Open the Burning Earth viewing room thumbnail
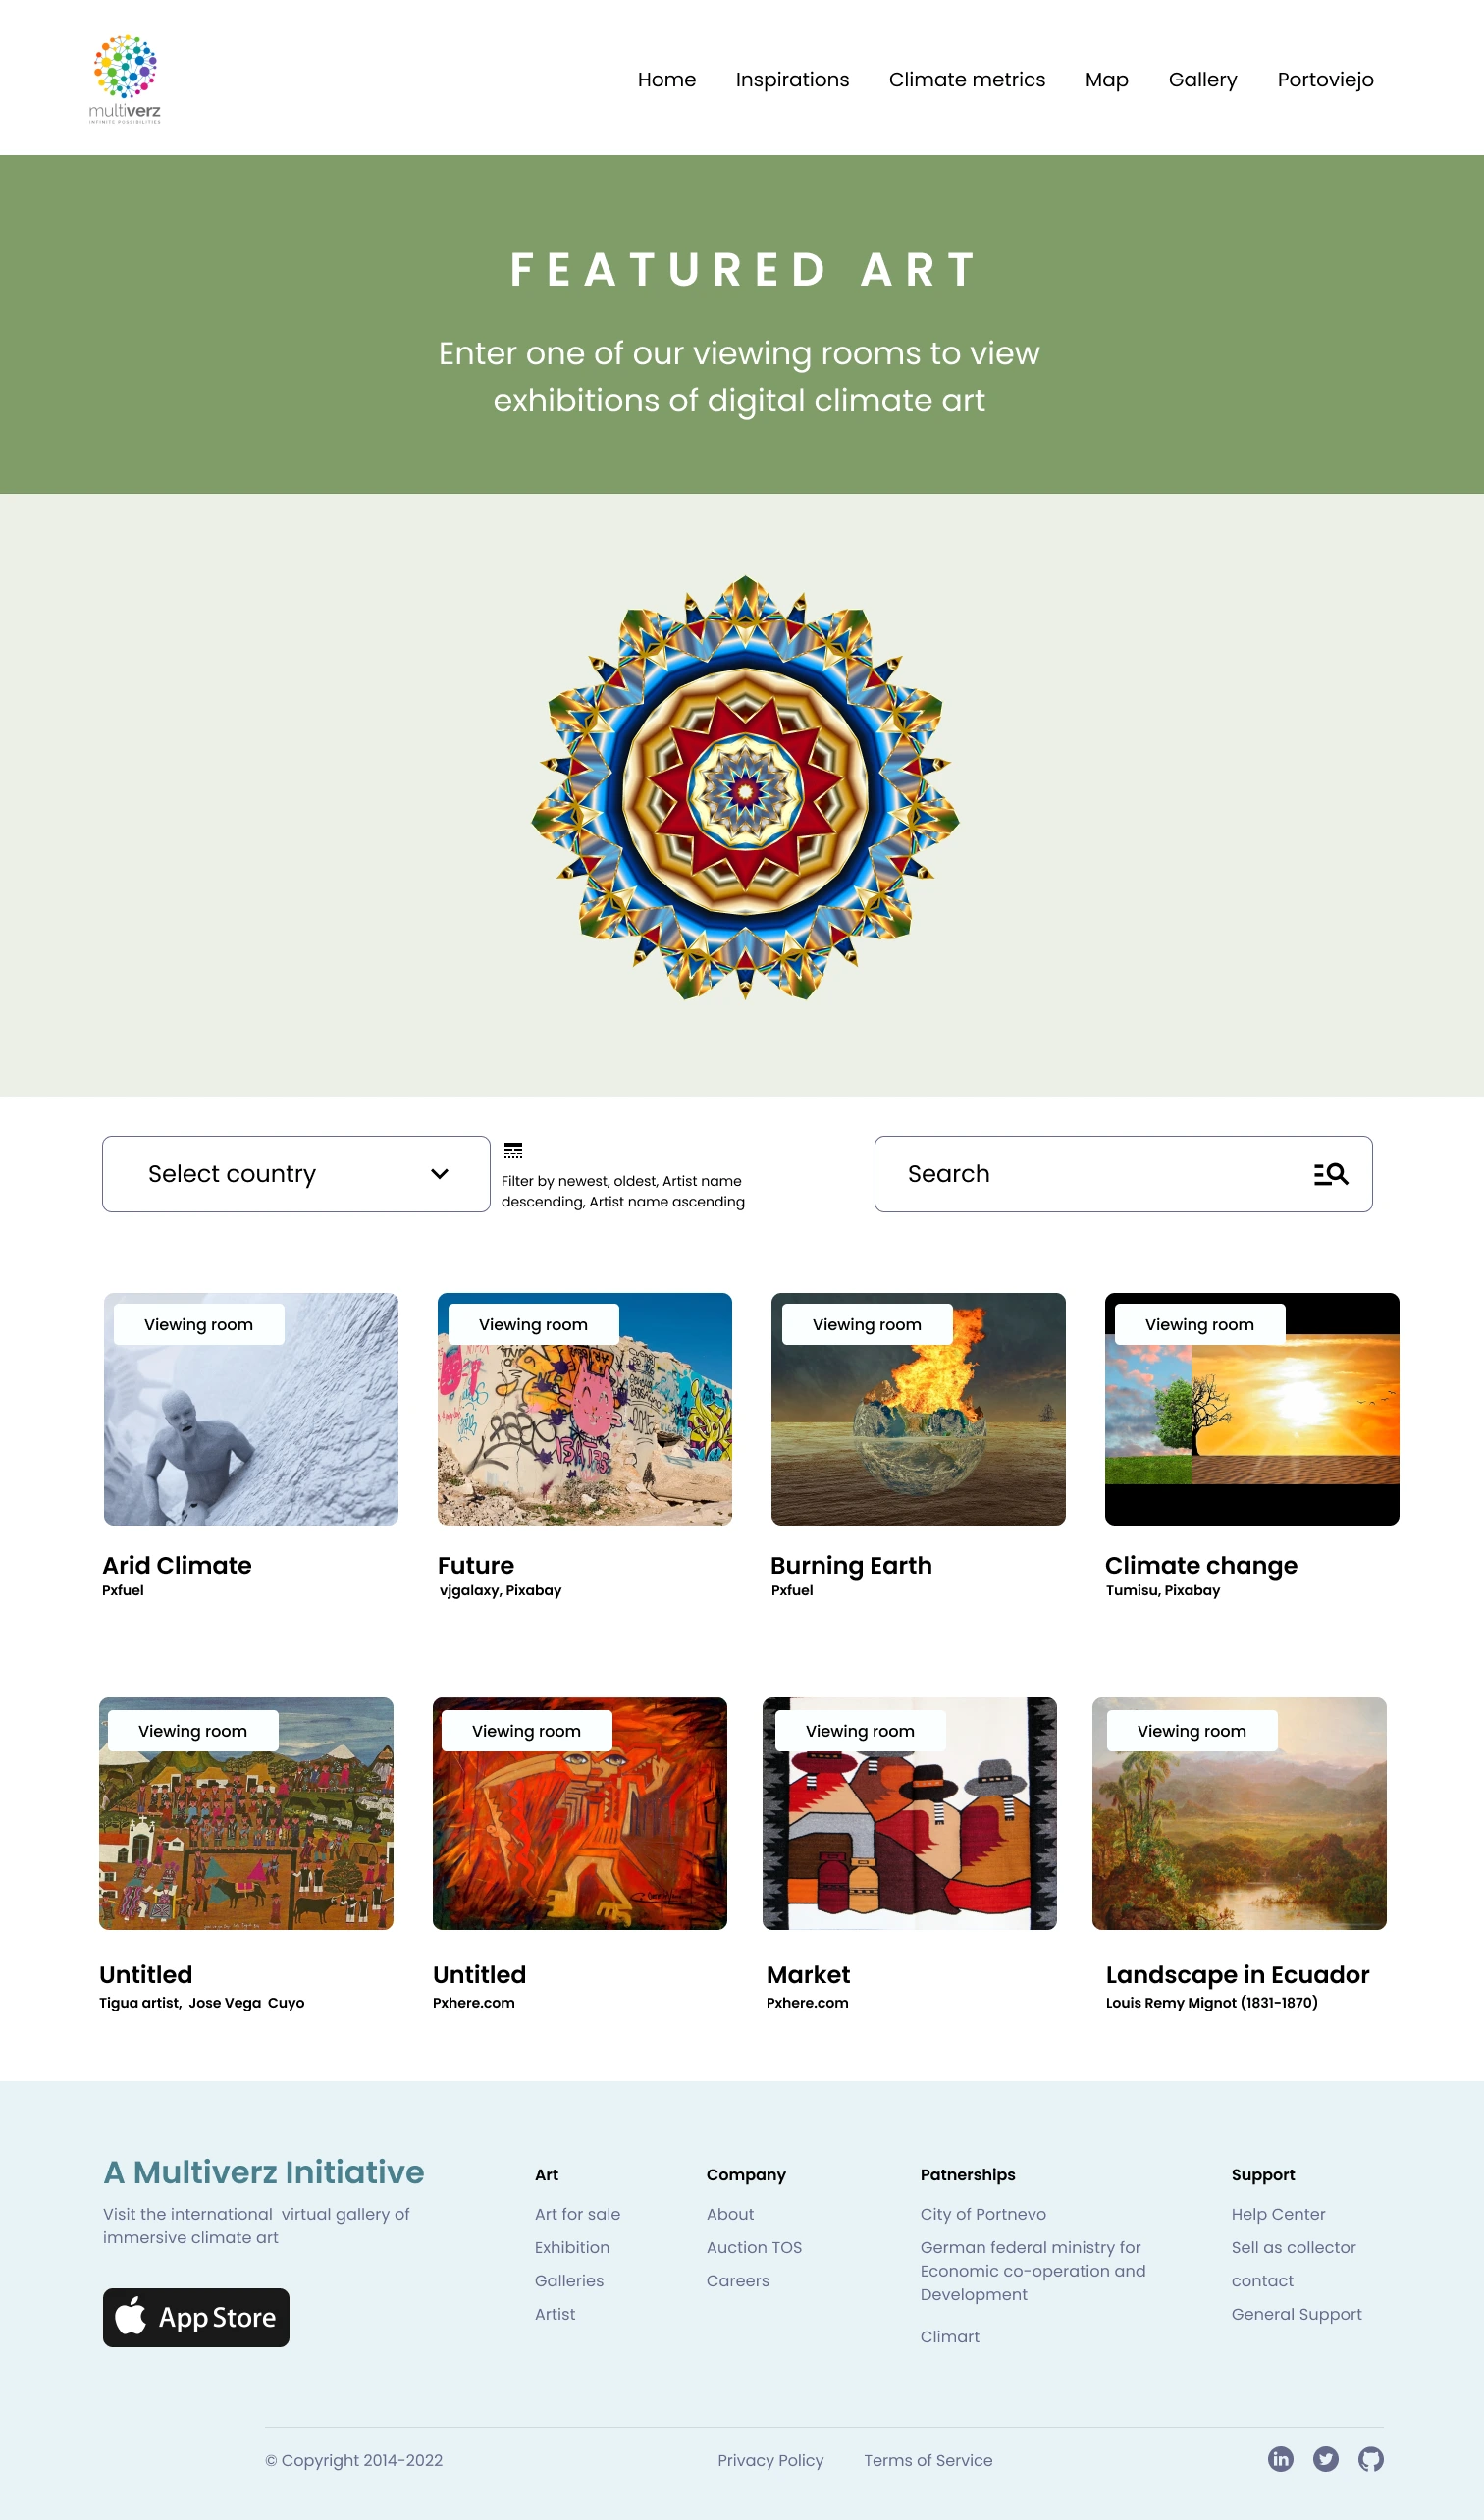1484x2520 pixels. click(918, 1409)
